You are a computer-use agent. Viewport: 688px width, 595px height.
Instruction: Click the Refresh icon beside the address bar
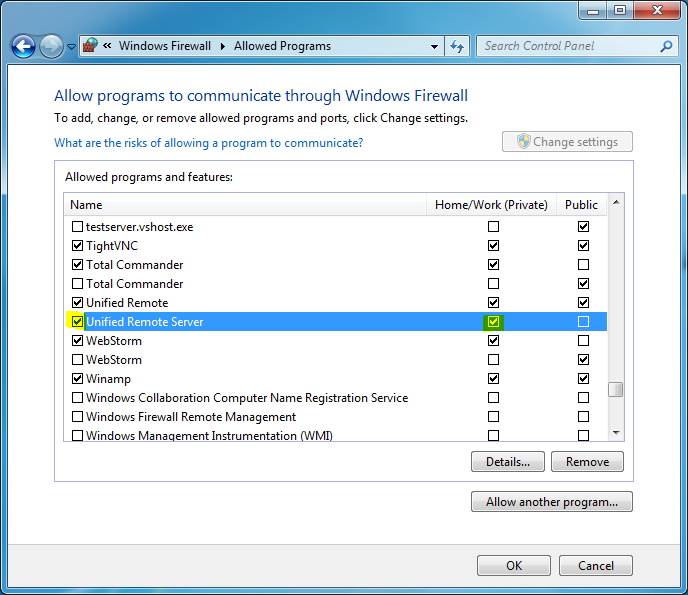(x=457, y=46)
